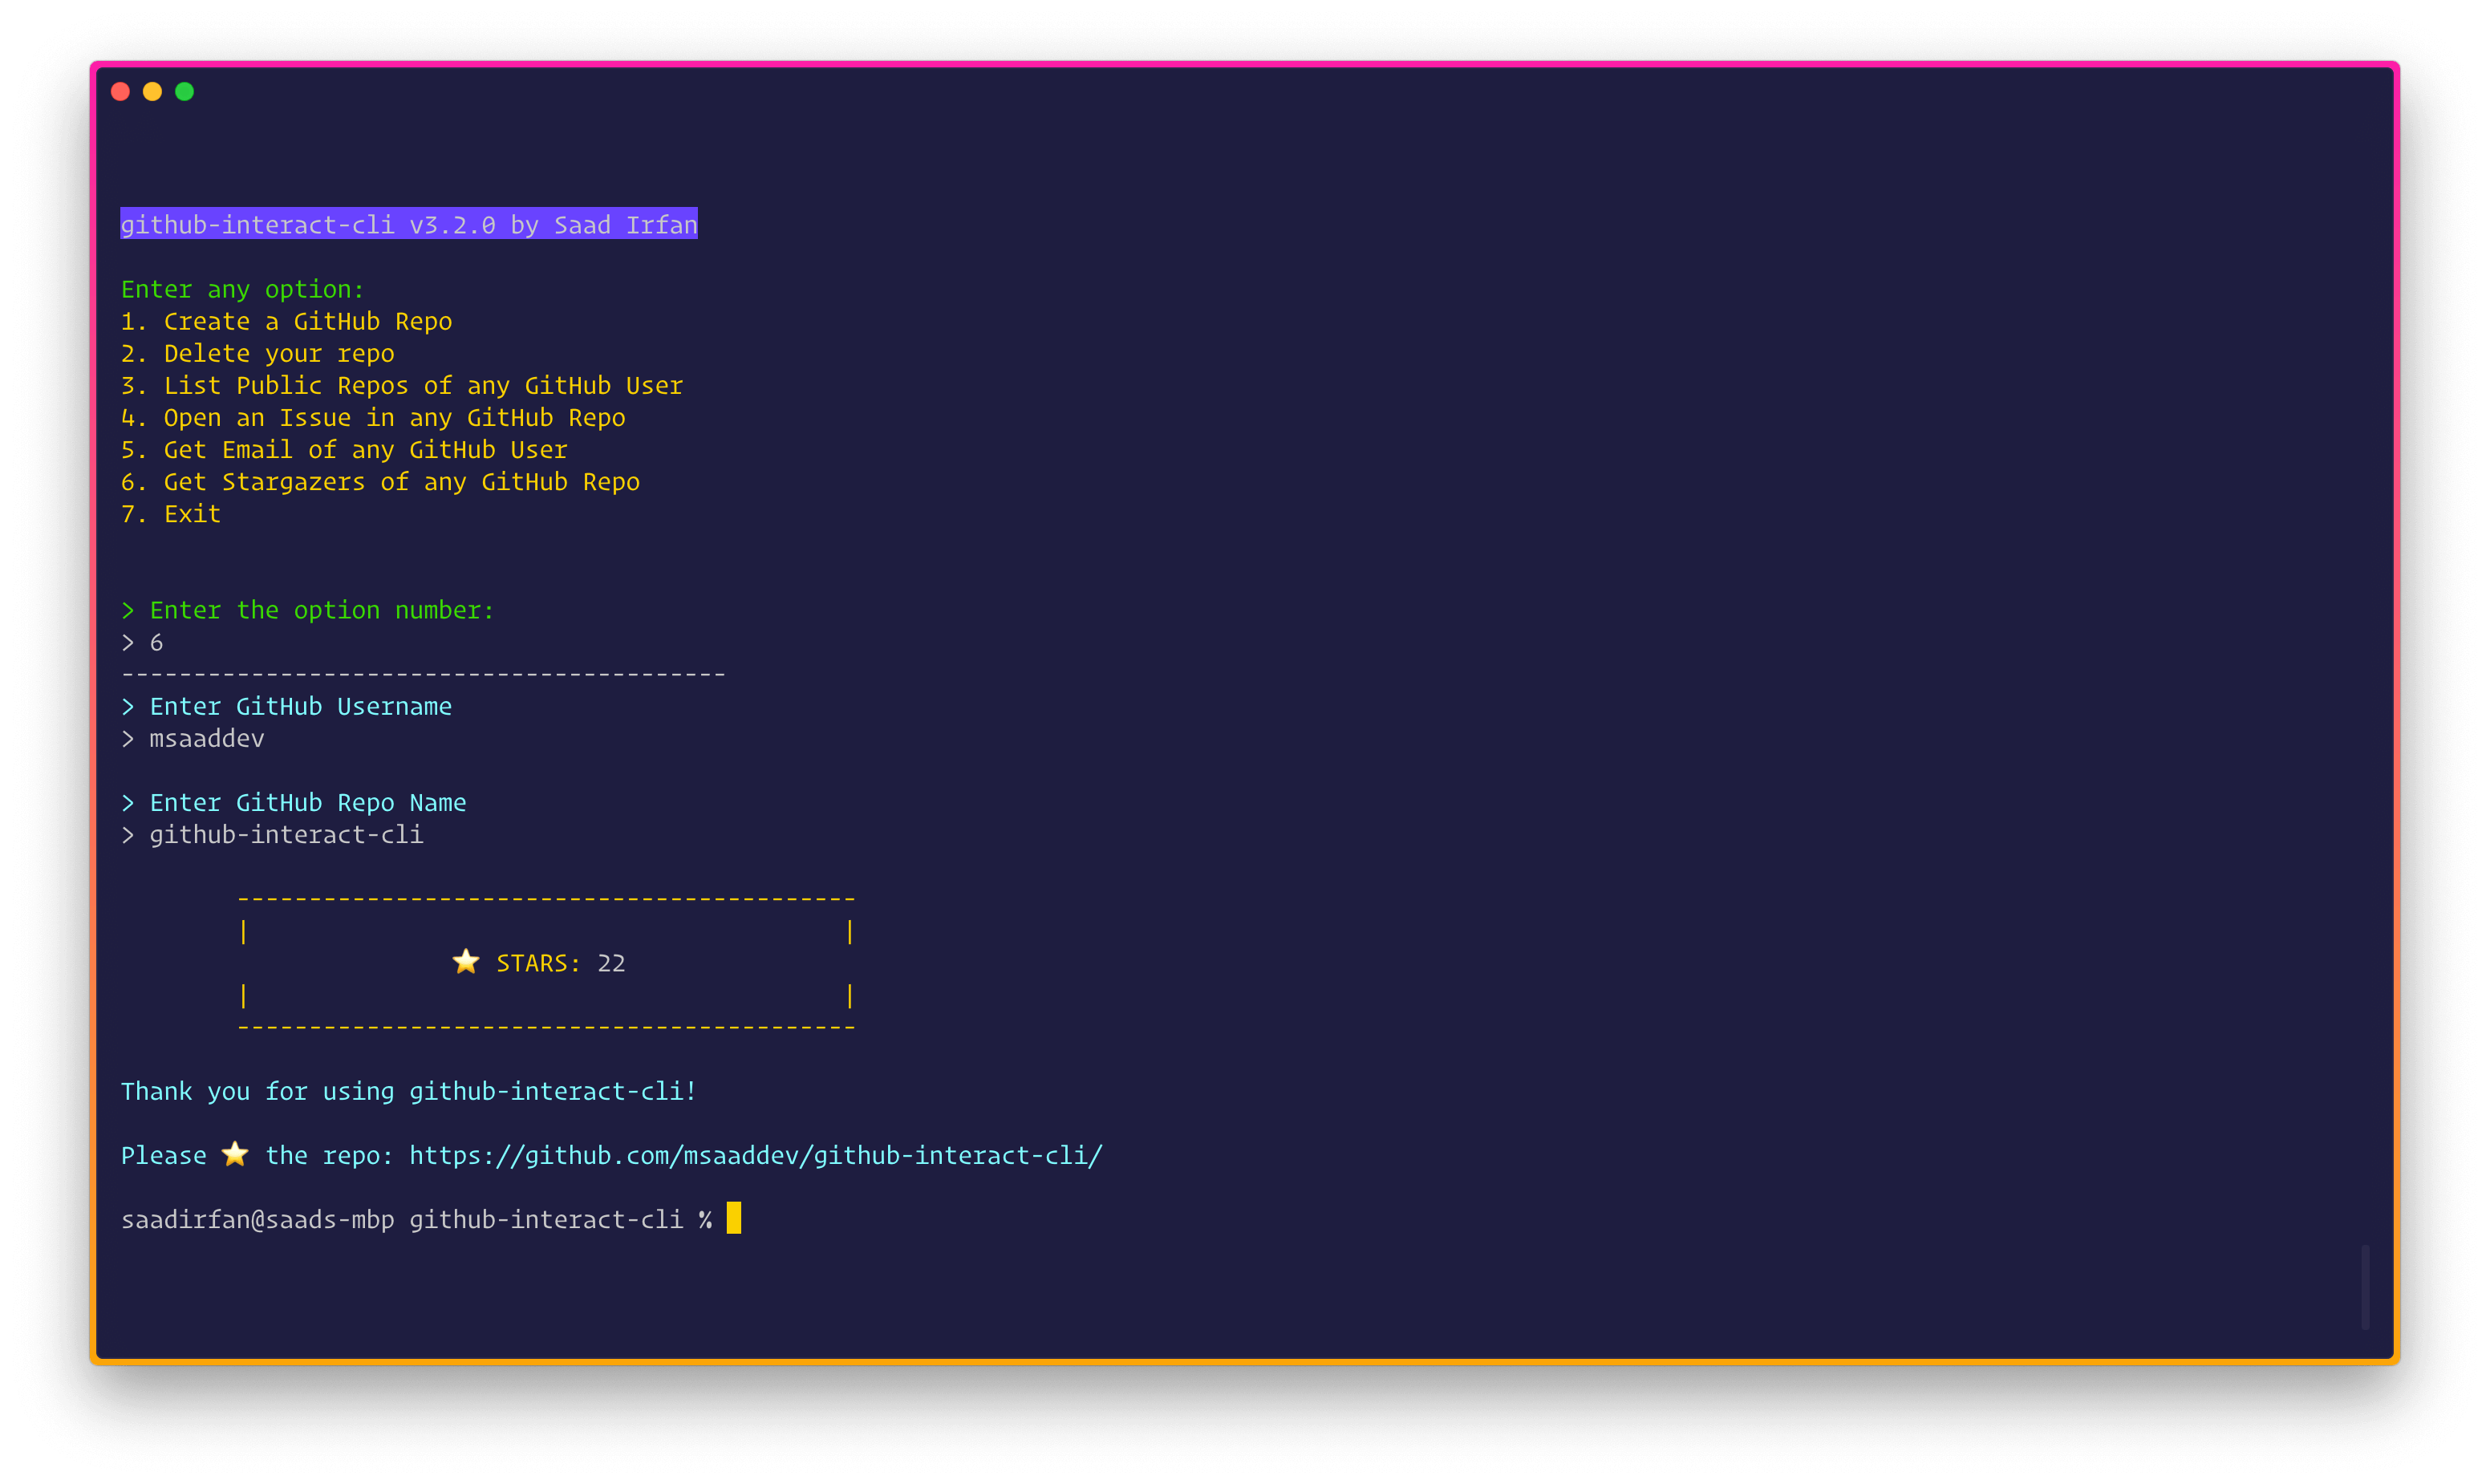Click option 6 Get Stargazers line
The height and width of the screenshot is (1484, 2490).
pyautogui.click(x=380, y=481)
